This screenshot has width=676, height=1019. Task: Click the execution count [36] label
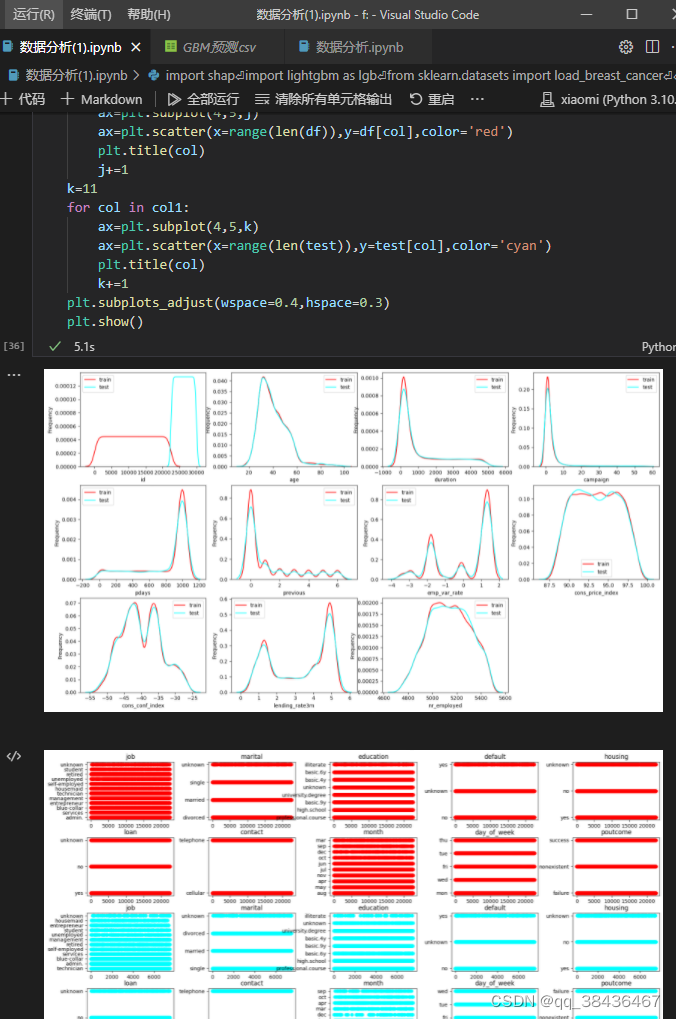pos(14,346)
